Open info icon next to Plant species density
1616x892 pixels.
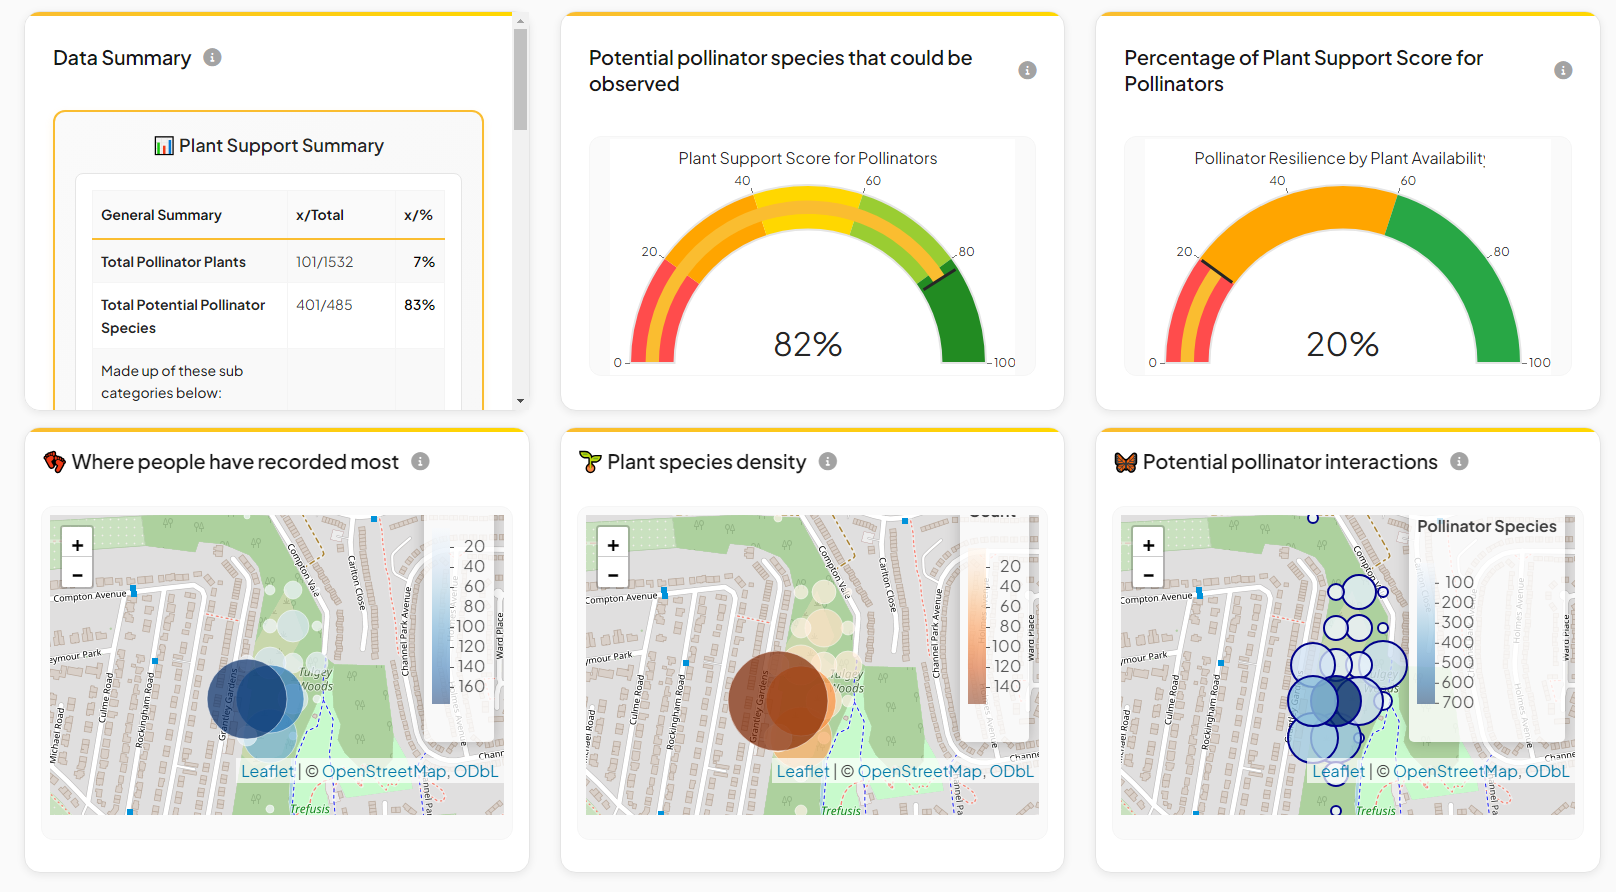point(828,461)
